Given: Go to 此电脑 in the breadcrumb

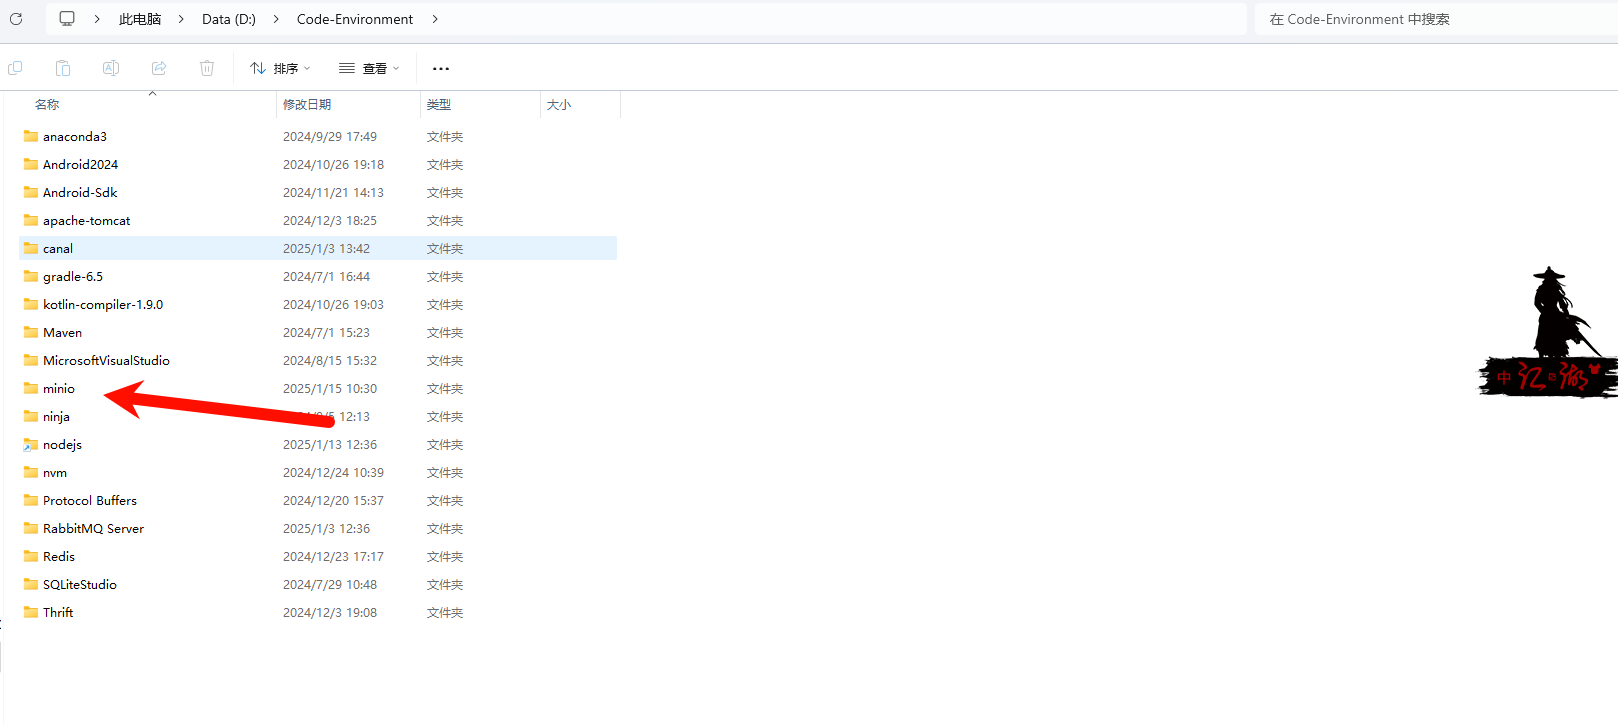Looking at the screenshot, I should click(x=140, y=19).
